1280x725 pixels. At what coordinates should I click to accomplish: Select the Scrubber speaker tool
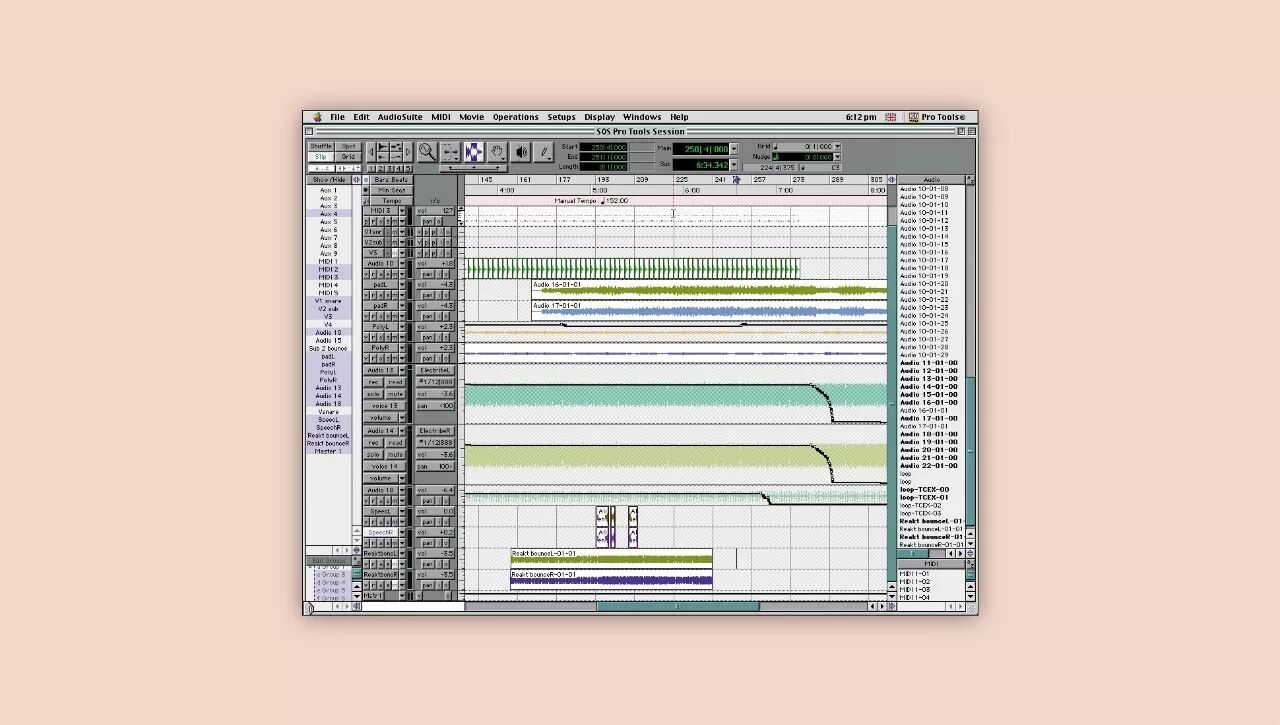click(x=521, y=152)
